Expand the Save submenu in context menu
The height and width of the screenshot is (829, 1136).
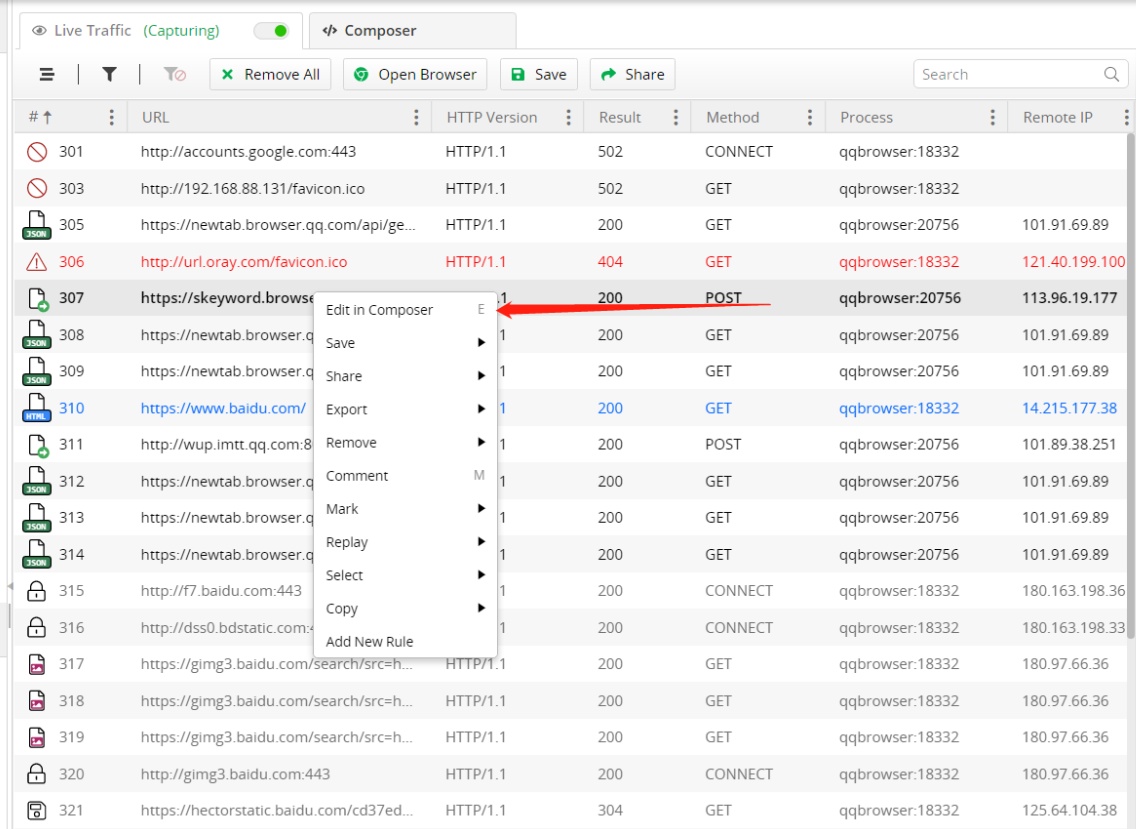tap(406, 343)
